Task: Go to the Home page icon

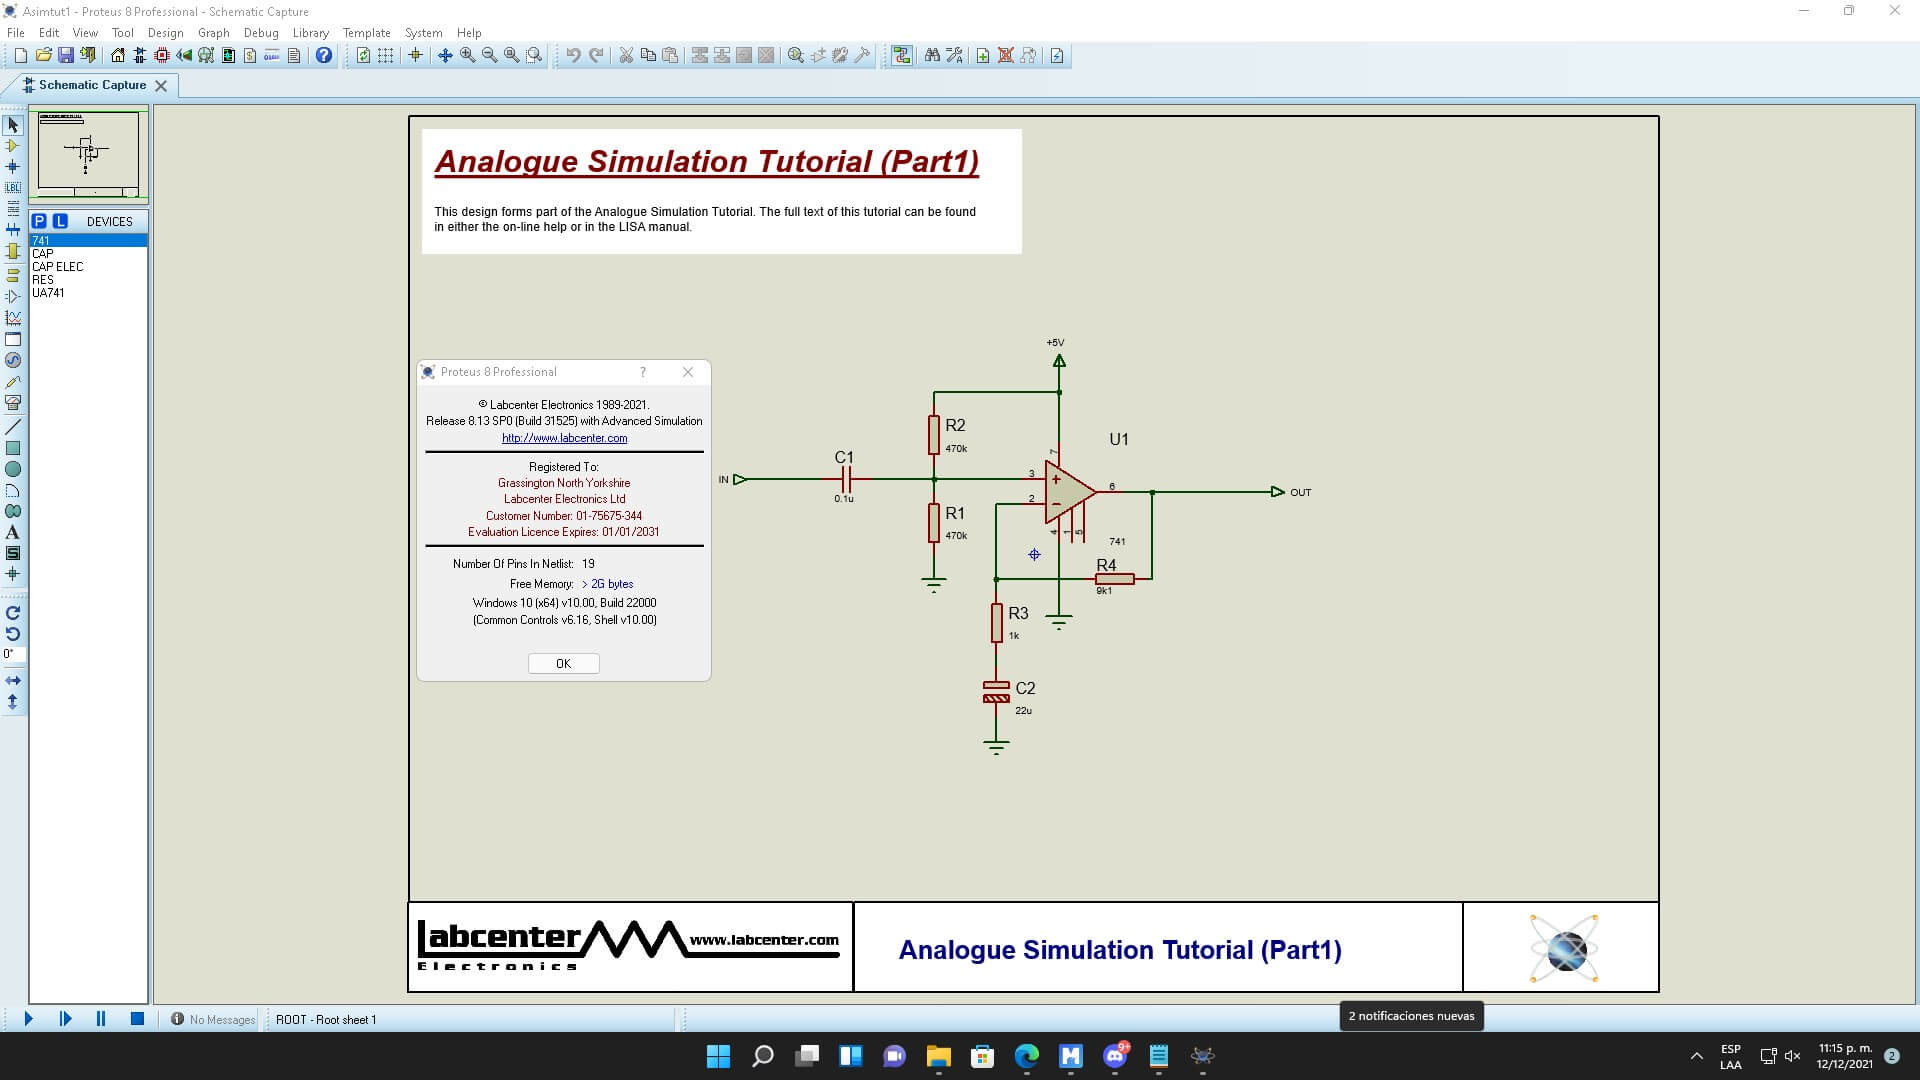Action: 118,56
